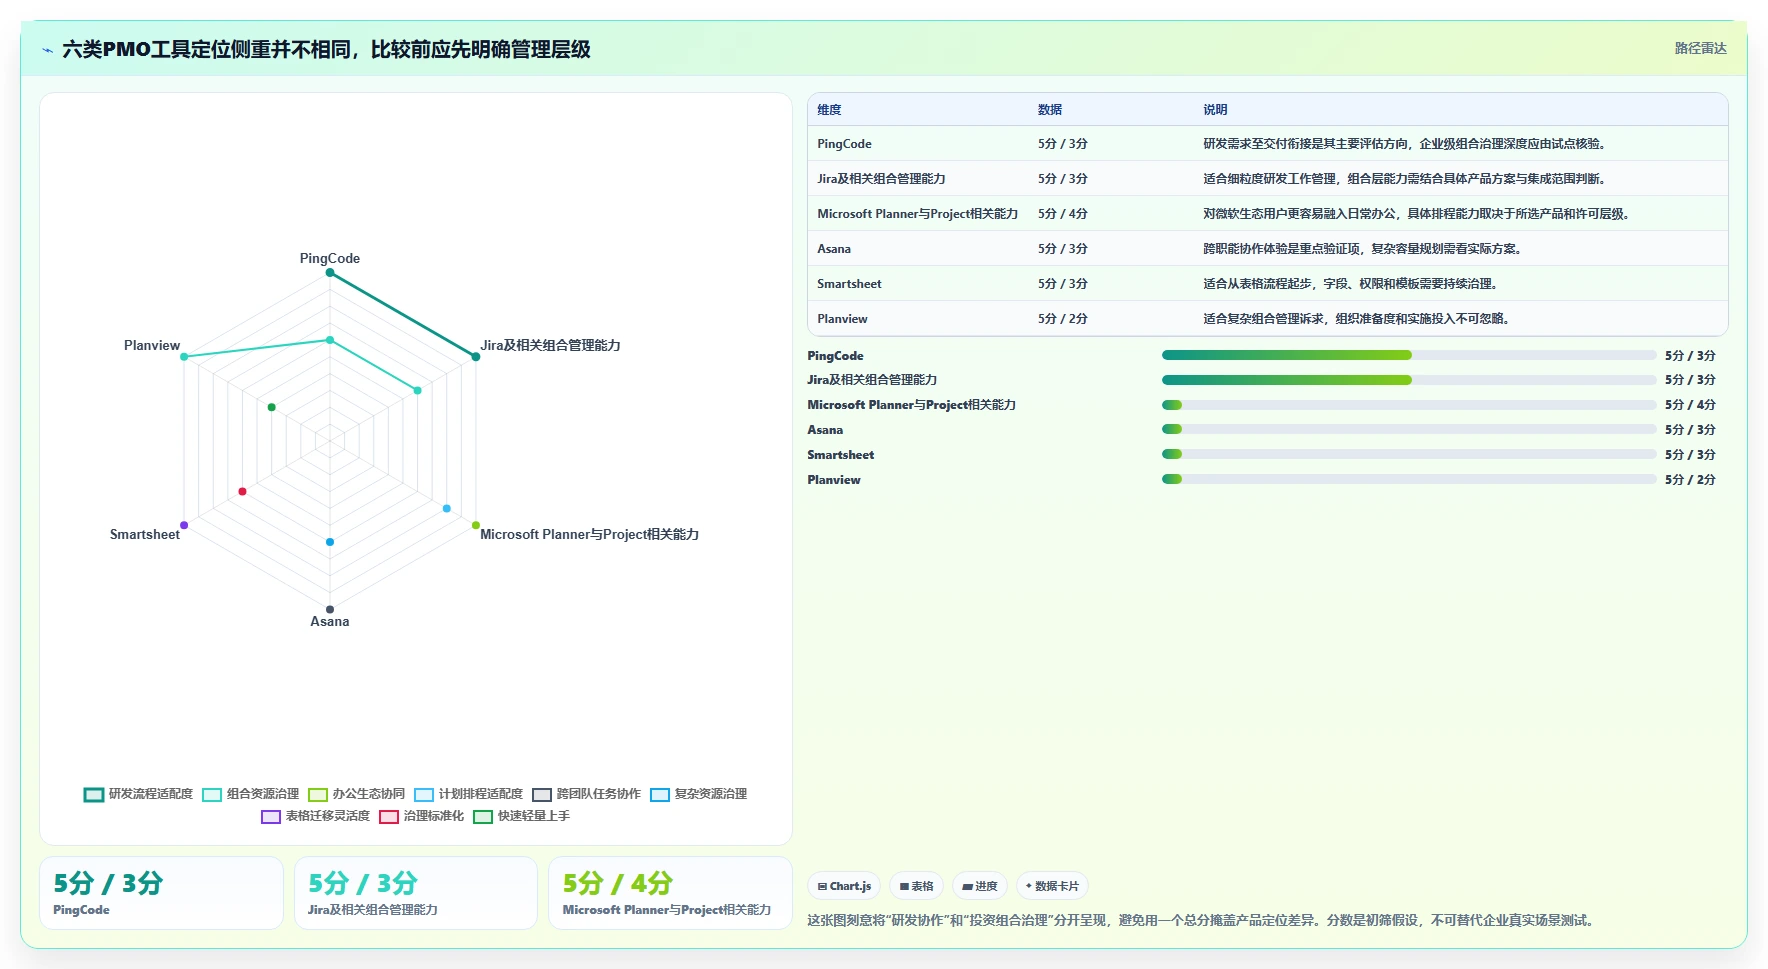
Task: Click the Jira及相关组合管理能力 score card
Action: click(x=416, y=893)
